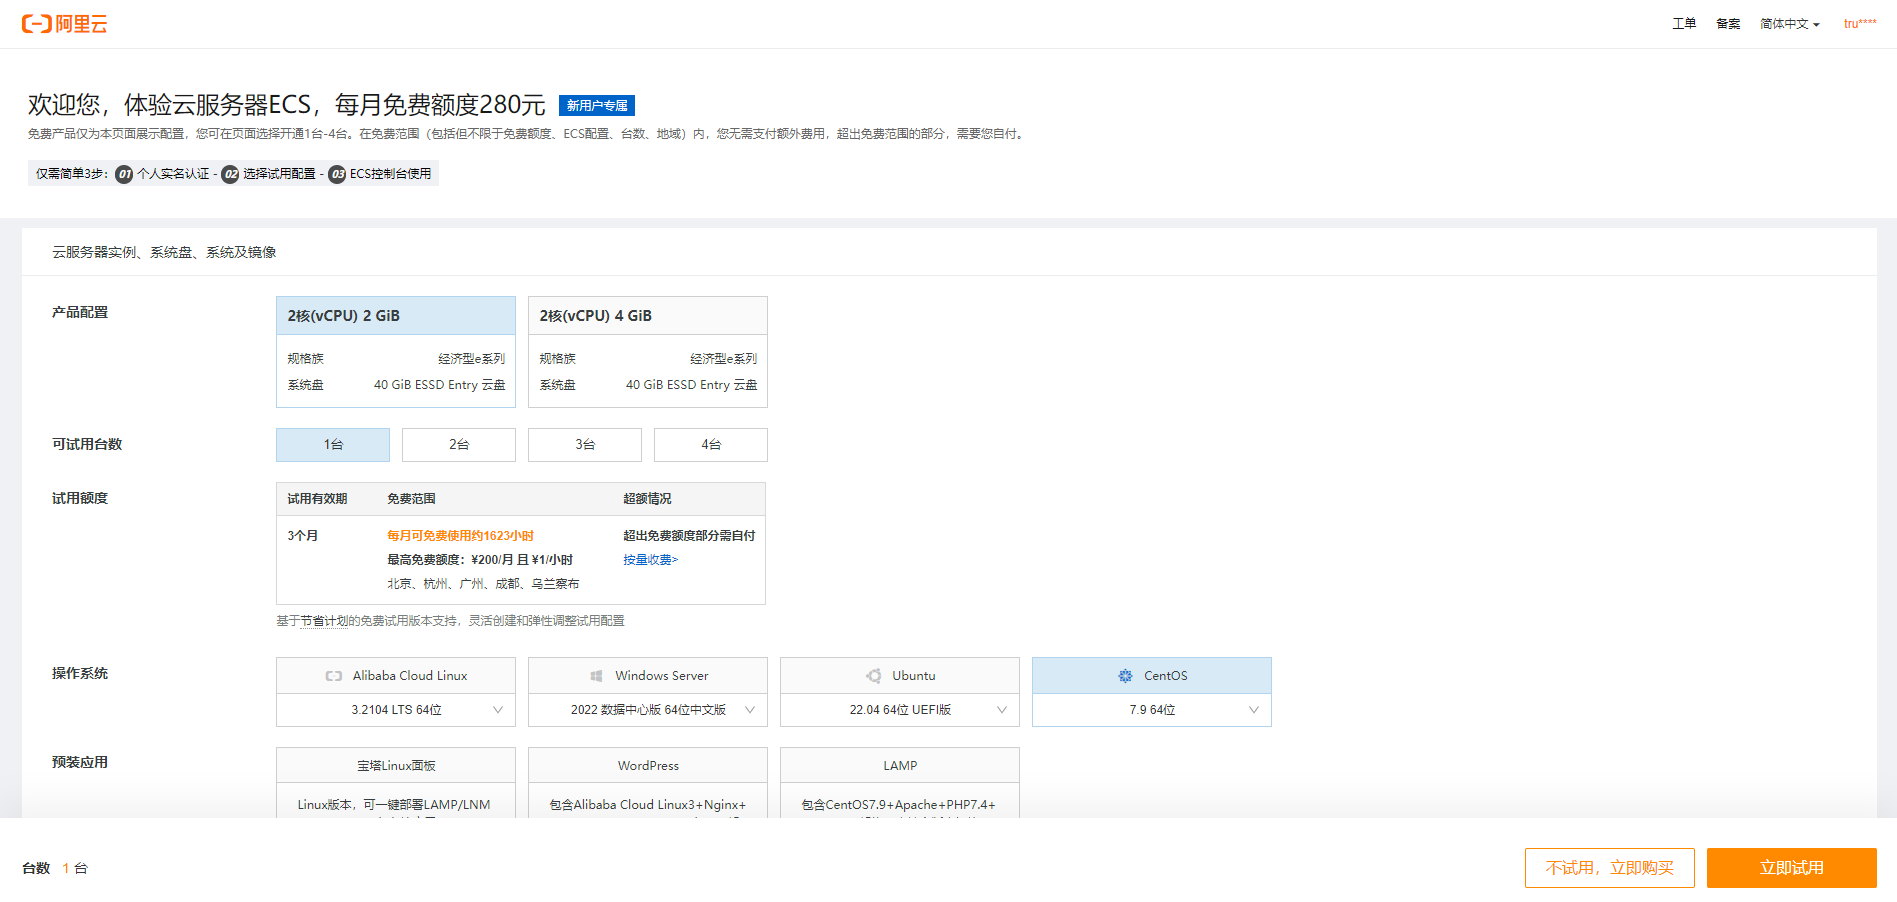This screenshot has width=1897, height=902.
Task: Click the Windows Server logo icon
Action: click(x=596, y=676)
